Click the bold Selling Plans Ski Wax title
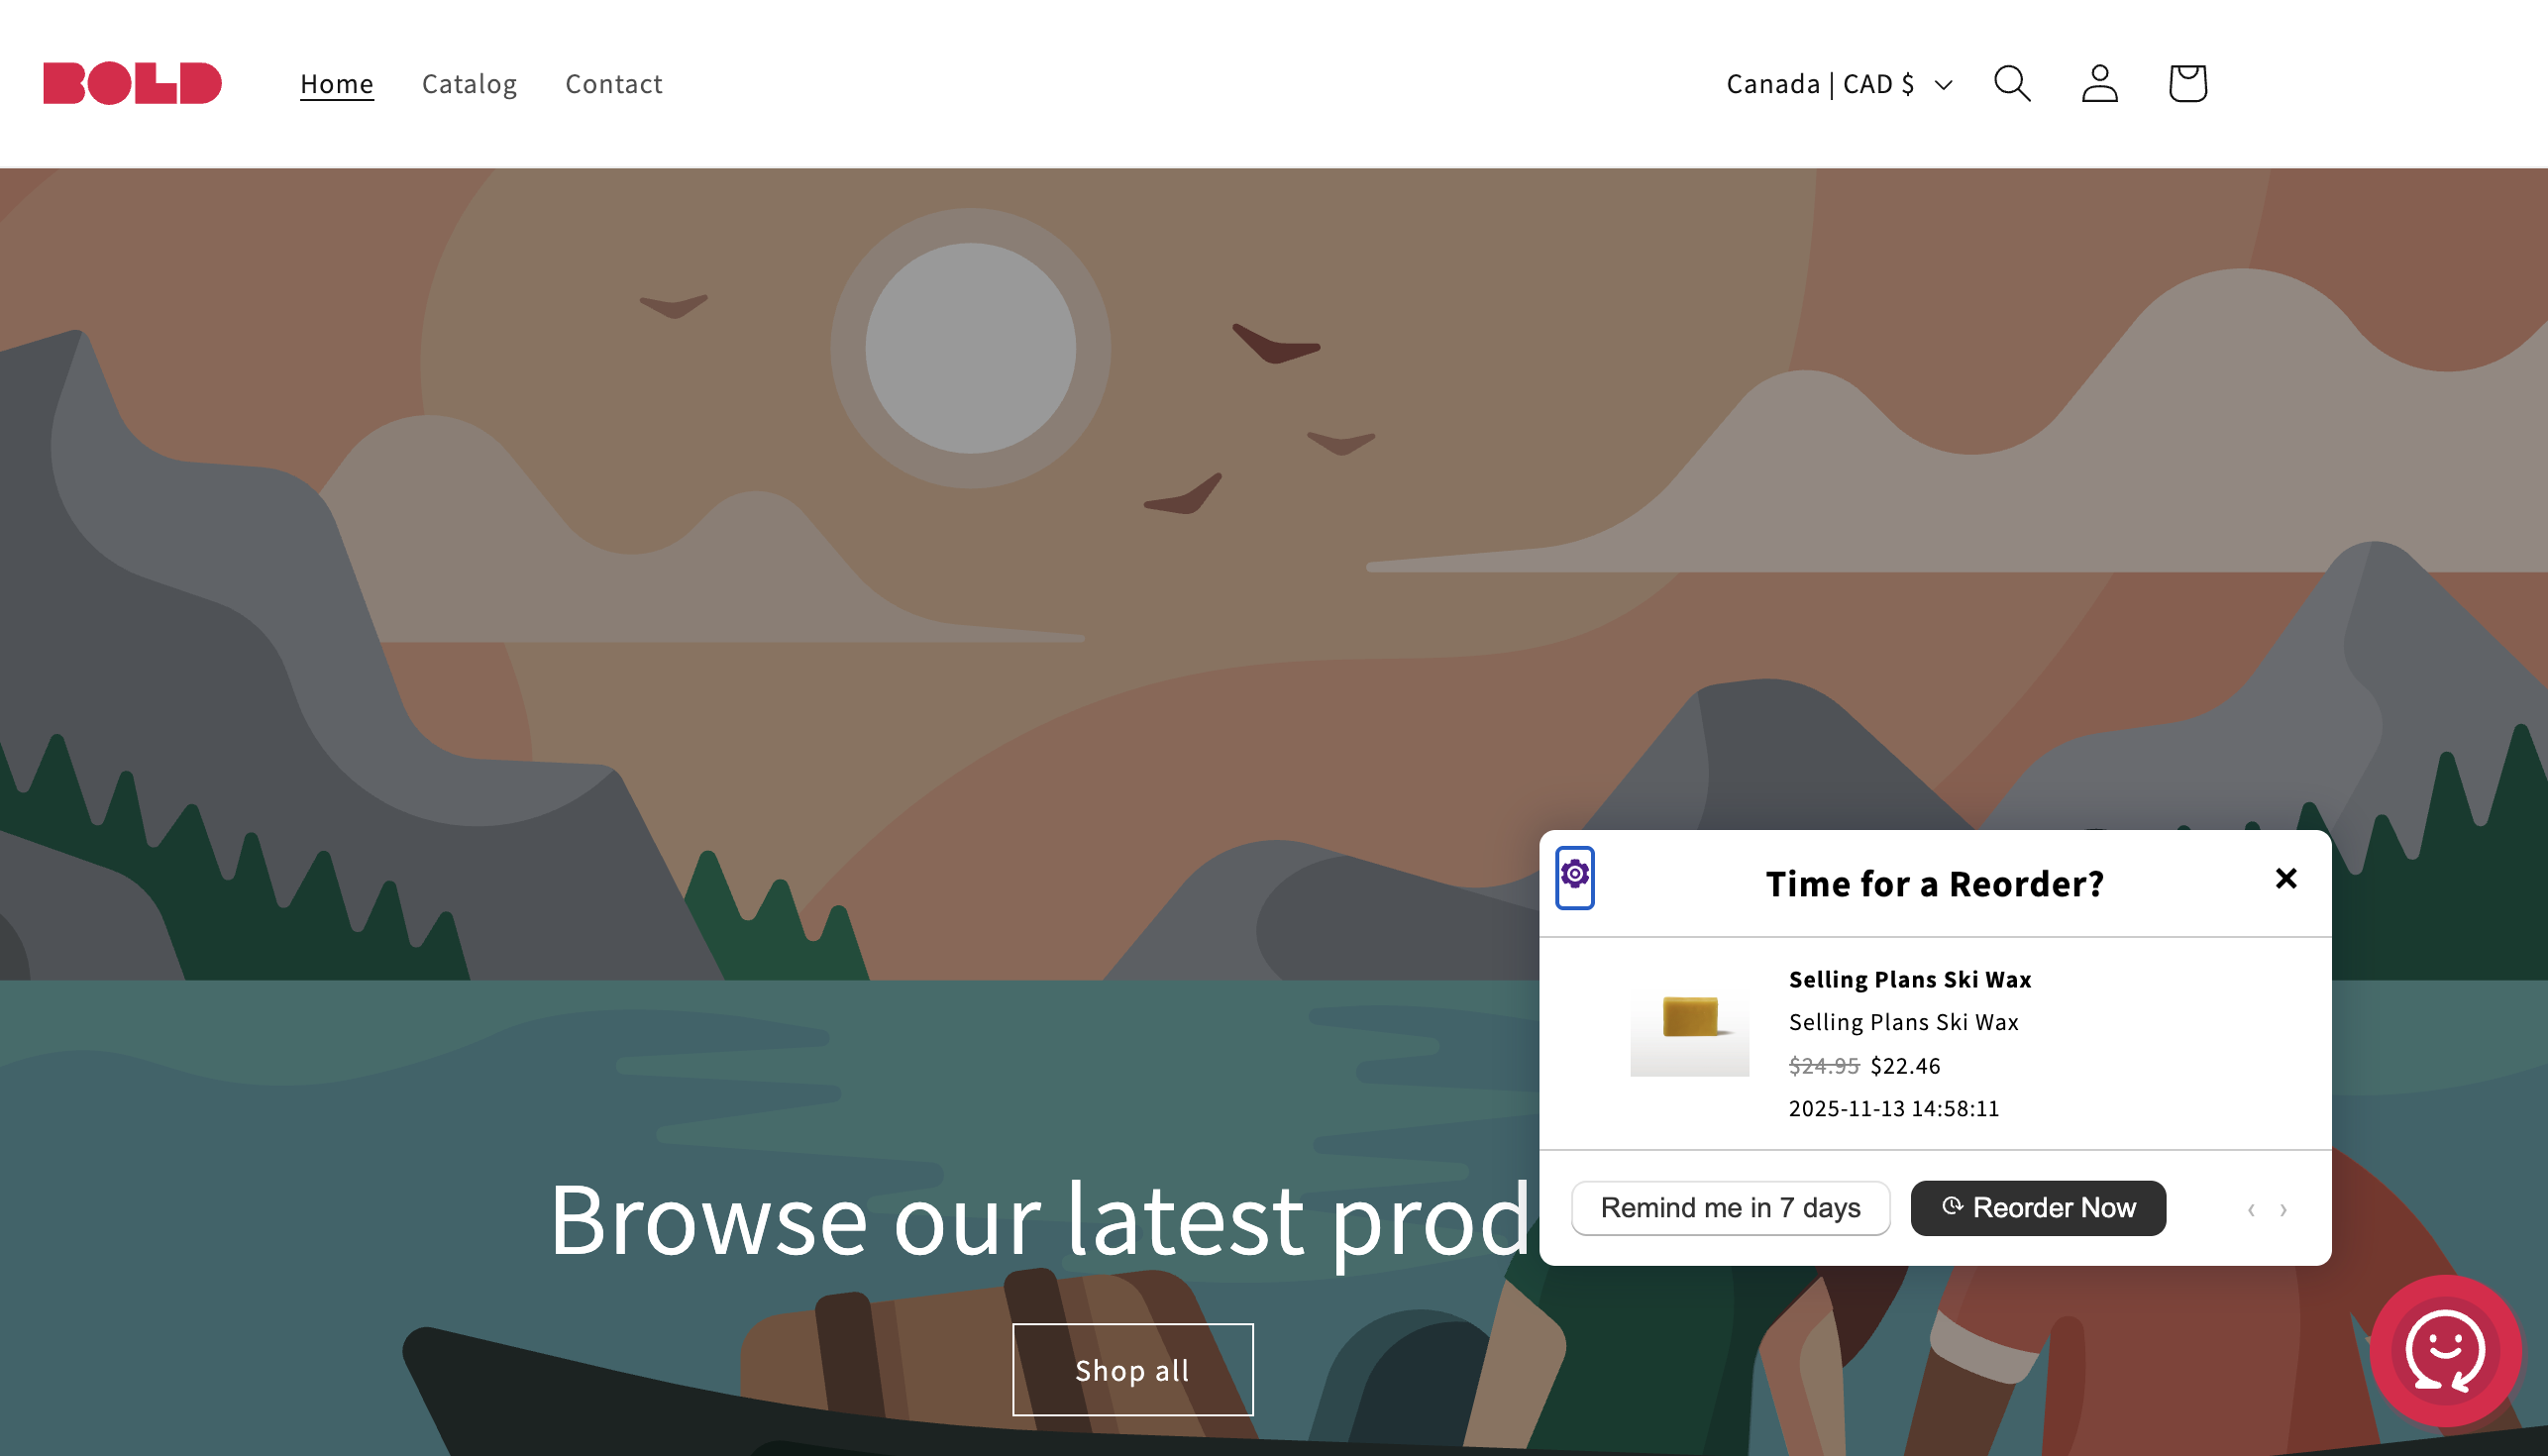The height and width of the screenshot is (1456, 2548). click(x=1910, y=980)
